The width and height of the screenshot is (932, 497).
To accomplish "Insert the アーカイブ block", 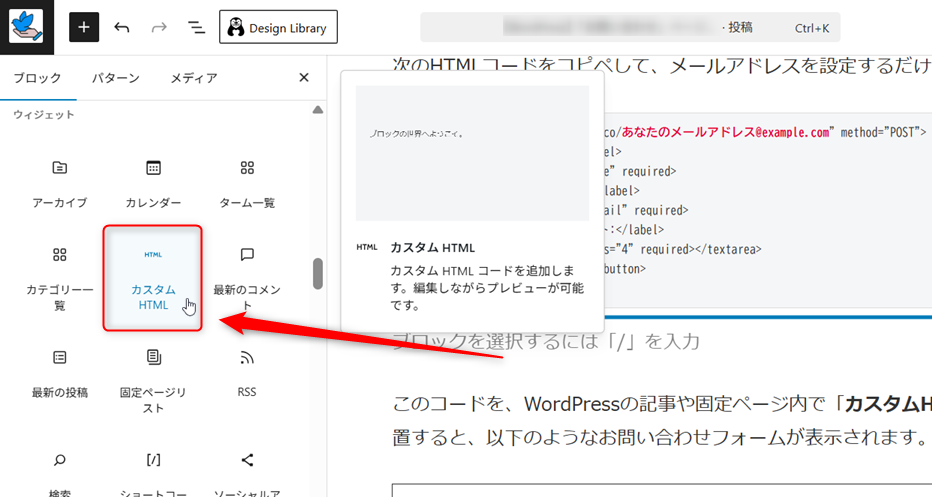I will (x=59, y=183).
